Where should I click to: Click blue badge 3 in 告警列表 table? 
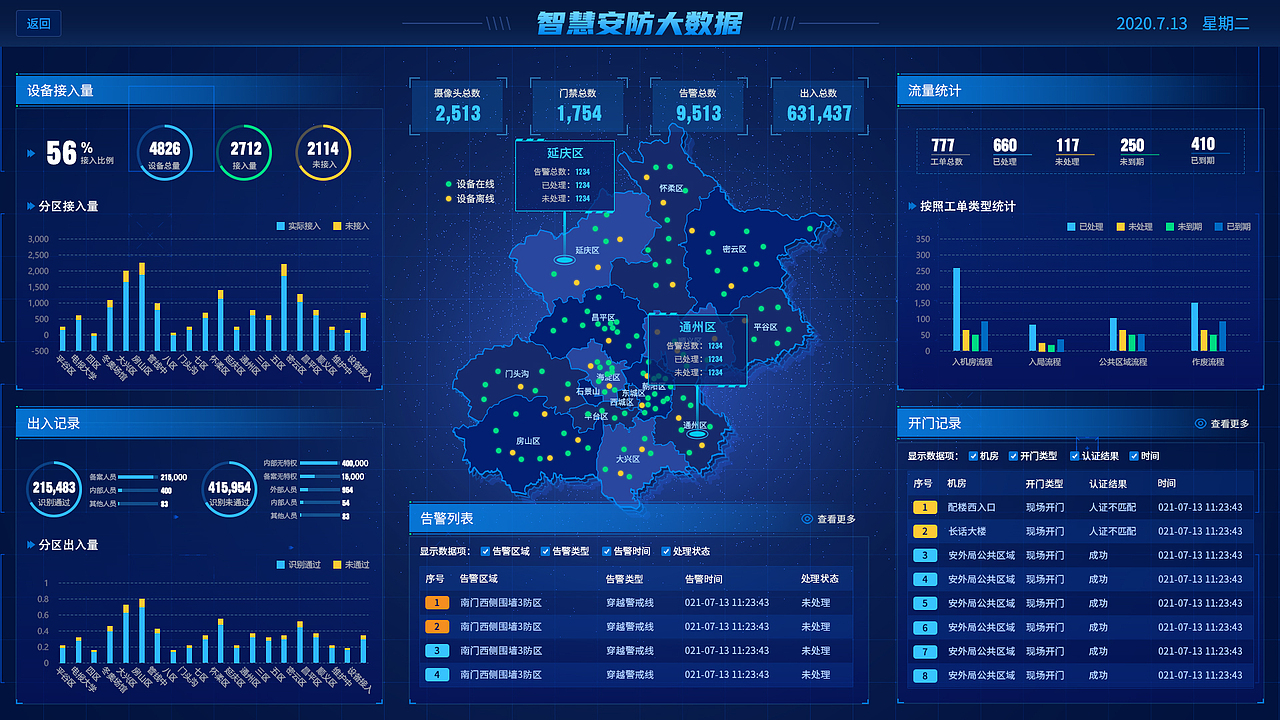pos(437,651)
